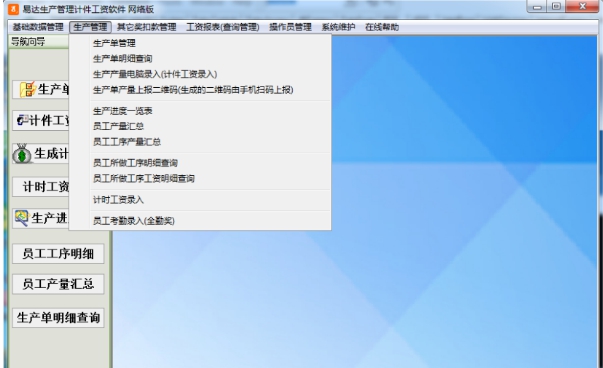
Task: Click the 导航向导 panel header
Action: (38, 42)
